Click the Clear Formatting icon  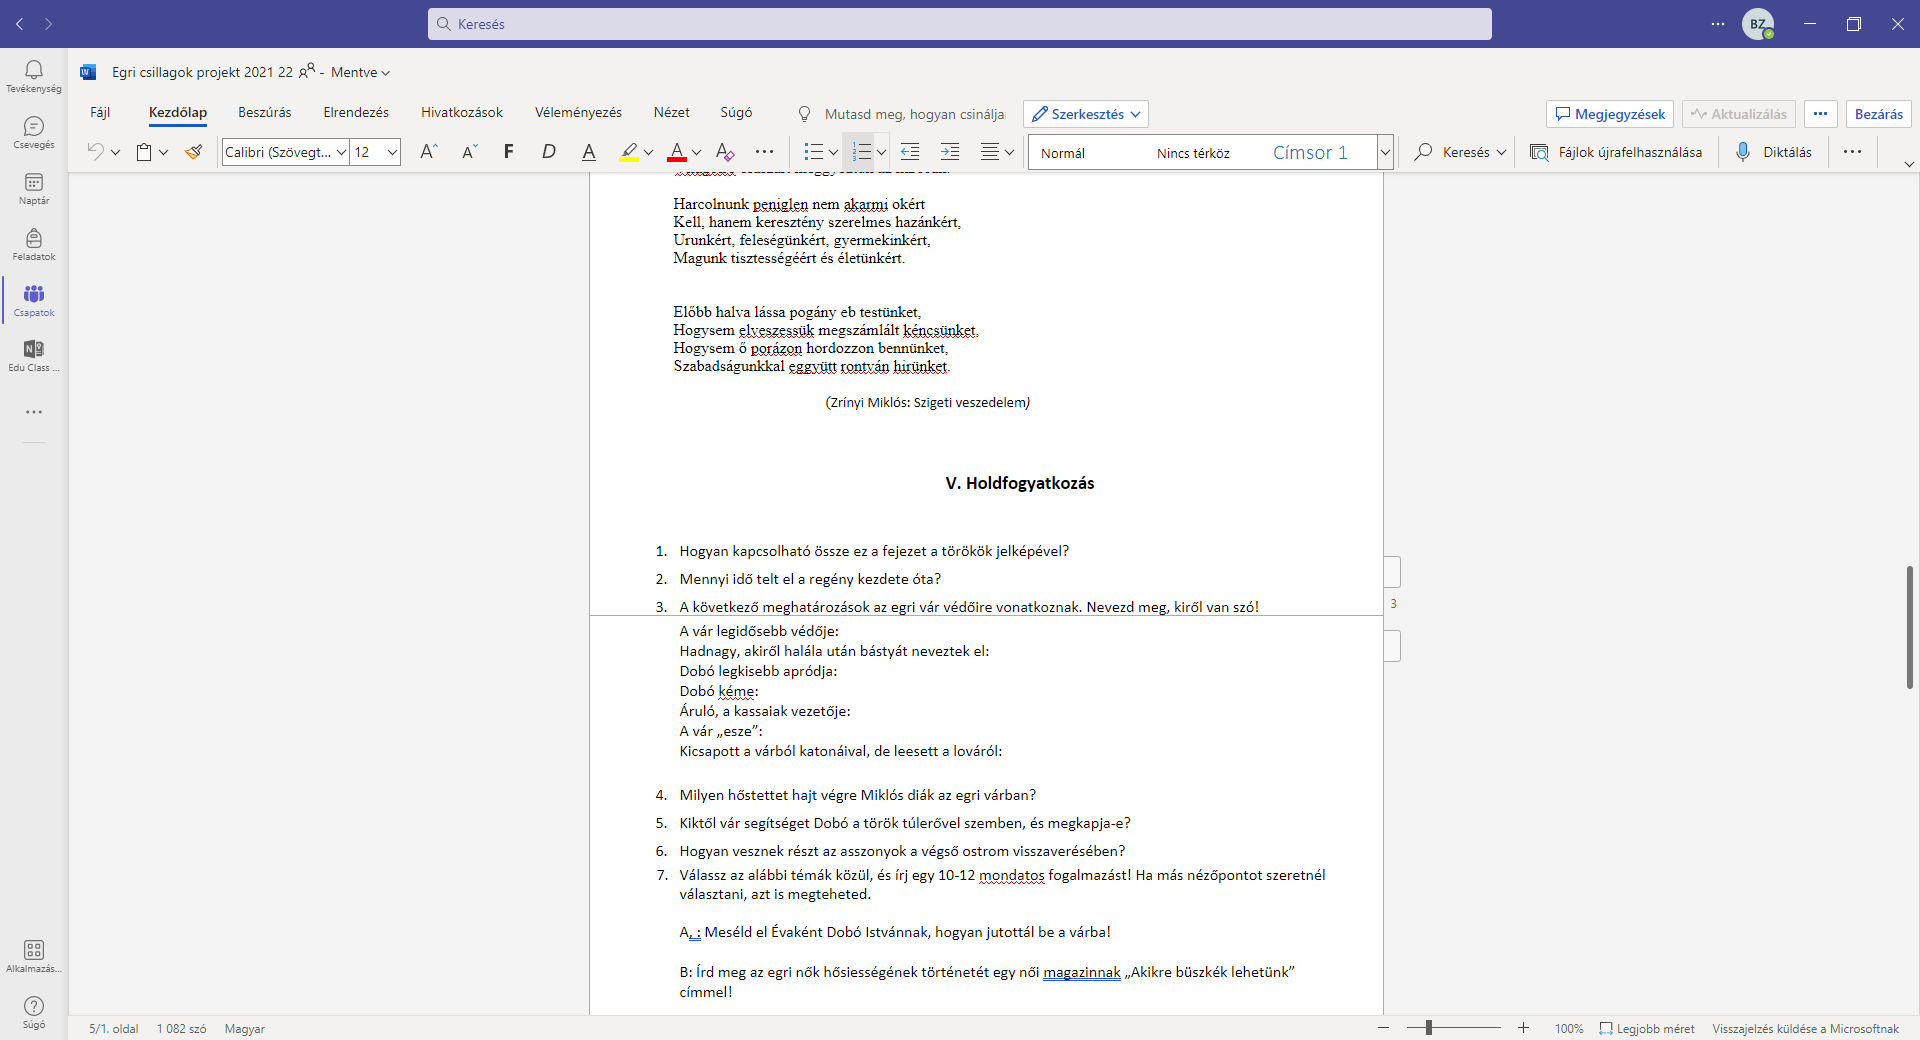coord(725,152)
